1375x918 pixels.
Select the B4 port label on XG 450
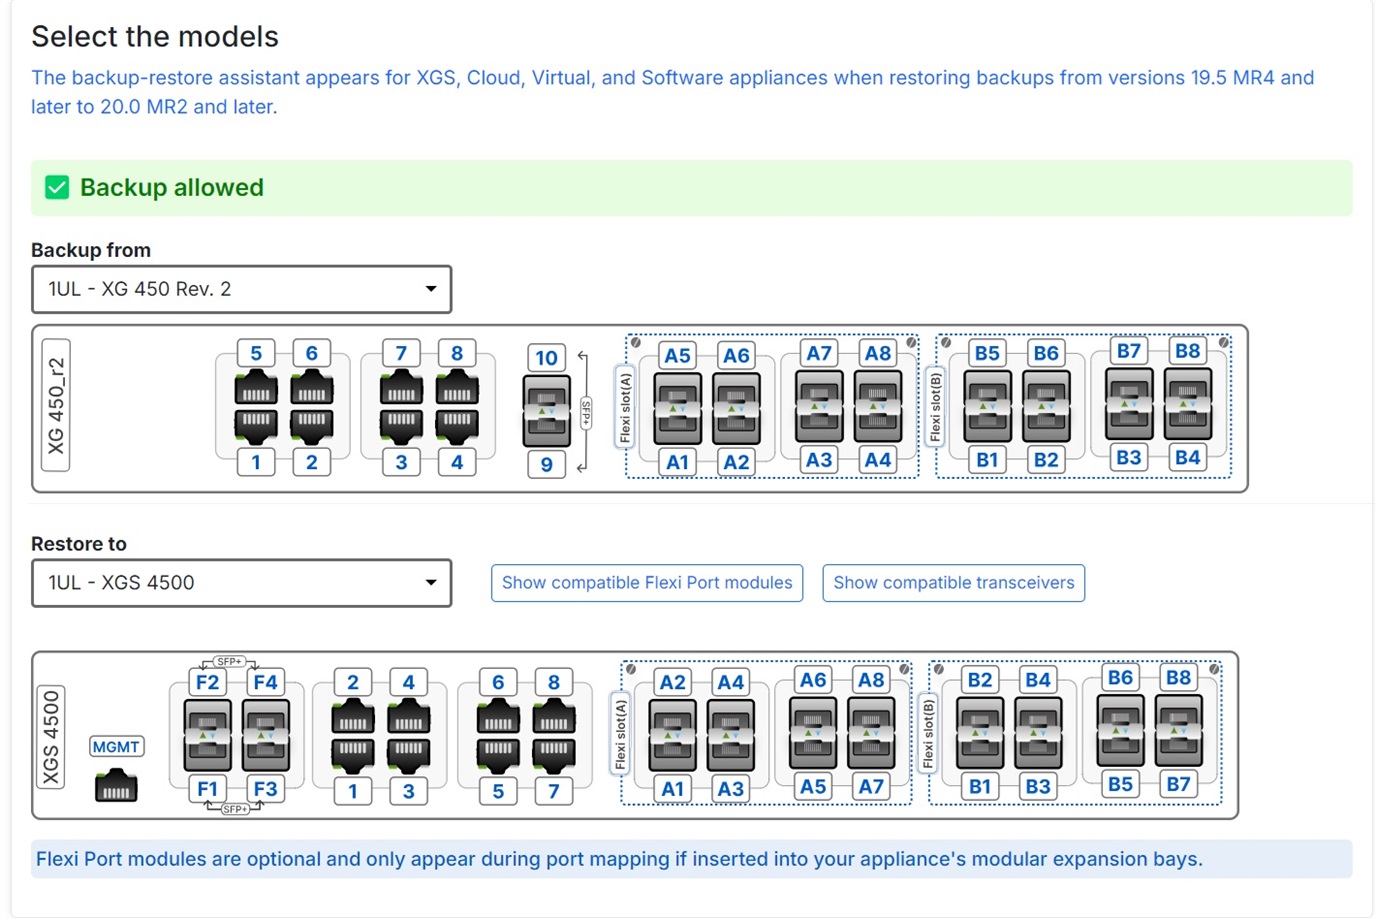pos(1188,457)
